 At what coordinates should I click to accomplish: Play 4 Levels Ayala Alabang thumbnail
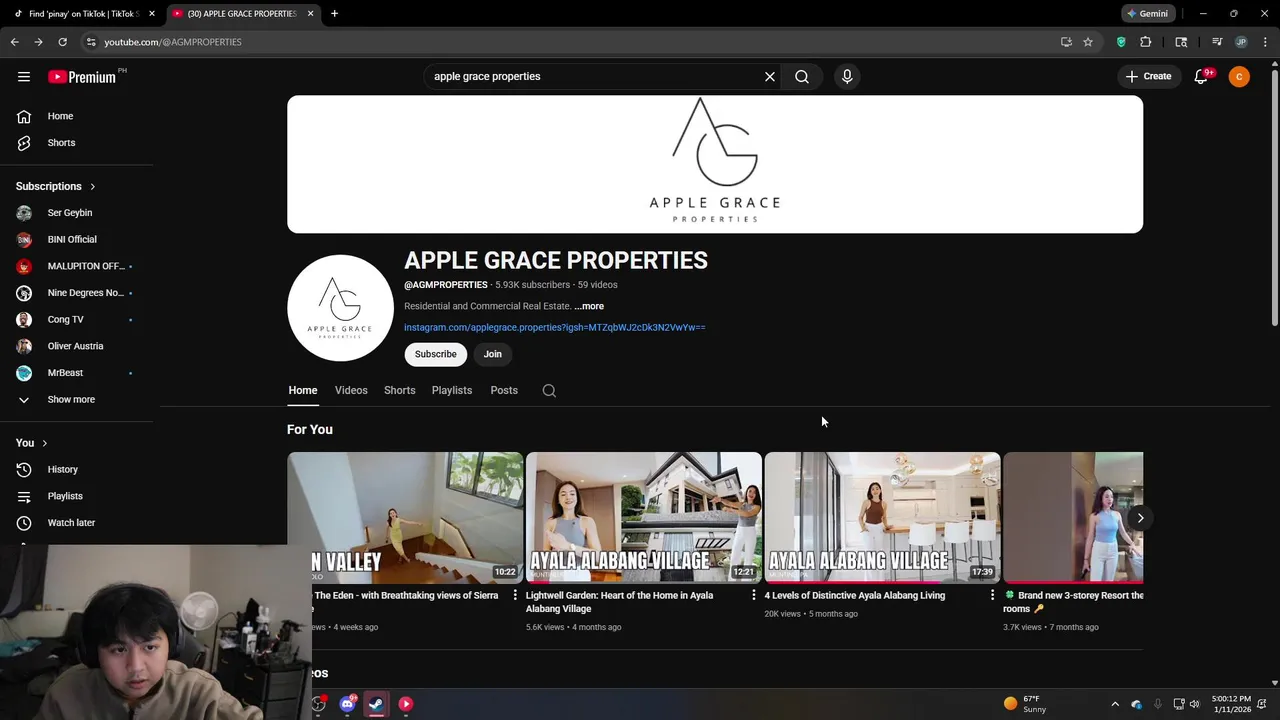pos(882,518)
